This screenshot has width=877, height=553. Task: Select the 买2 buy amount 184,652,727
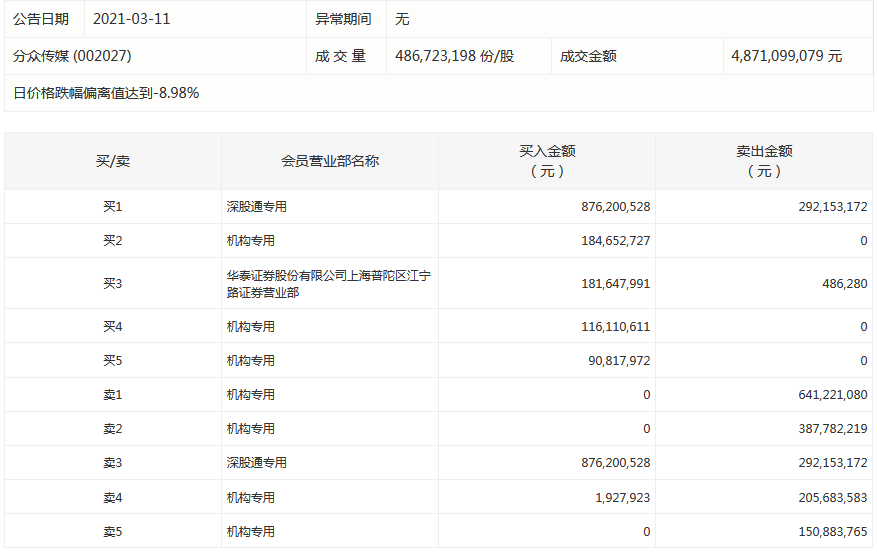tap(615, 241)
